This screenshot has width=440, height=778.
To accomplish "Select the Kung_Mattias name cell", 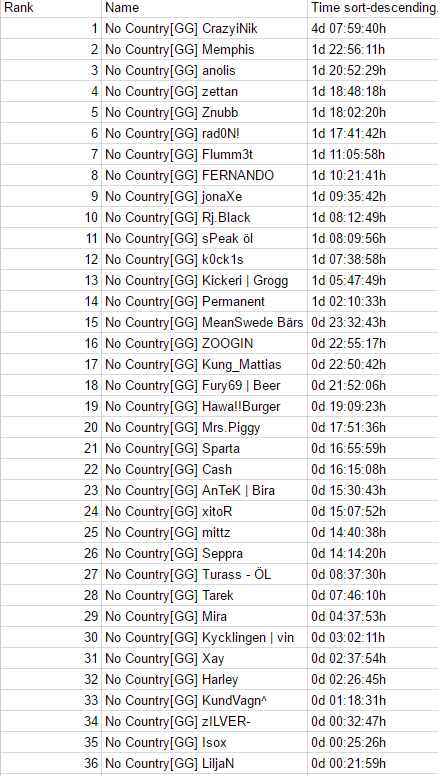I will [204, 364].
